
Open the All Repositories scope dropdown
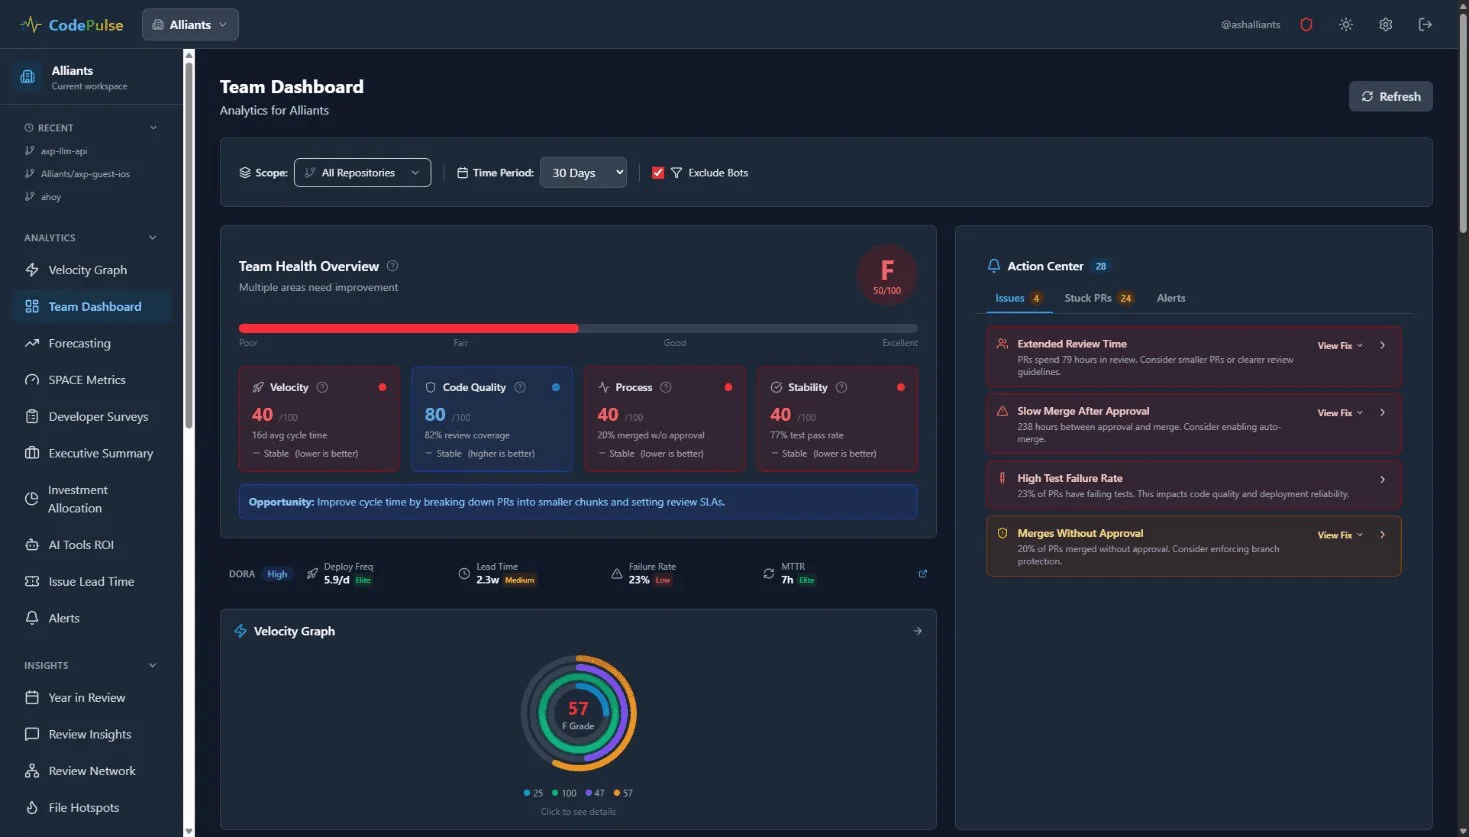pos(362,172)
